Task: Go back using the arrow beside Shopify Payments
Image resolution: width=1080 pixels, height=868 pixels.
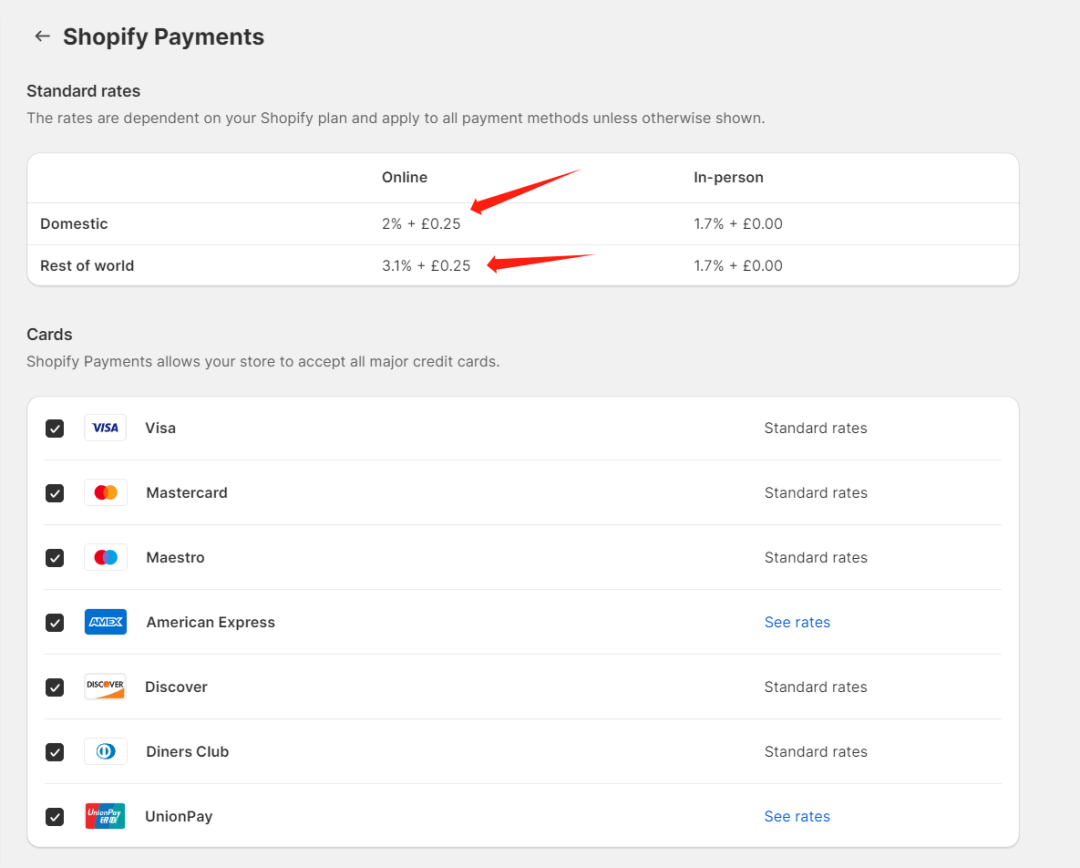Action: click(43, 37)
